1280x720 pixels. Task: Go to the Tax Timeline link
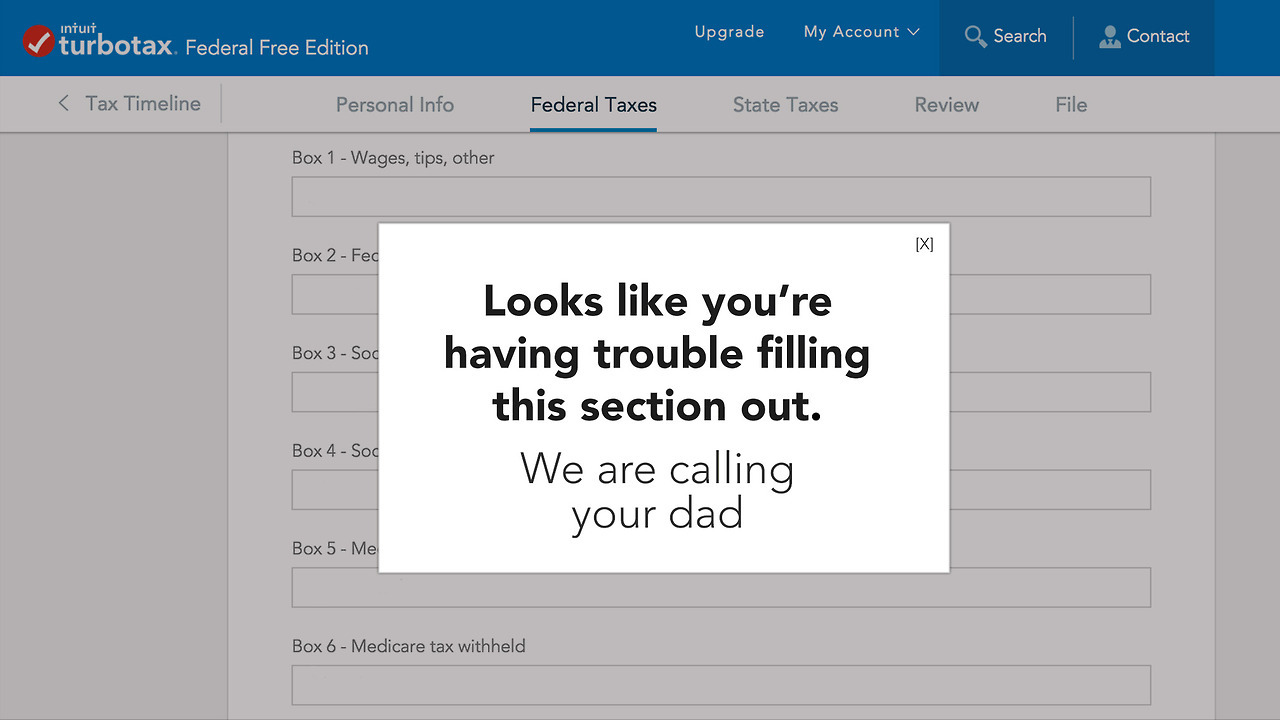[x=143, y=103]
